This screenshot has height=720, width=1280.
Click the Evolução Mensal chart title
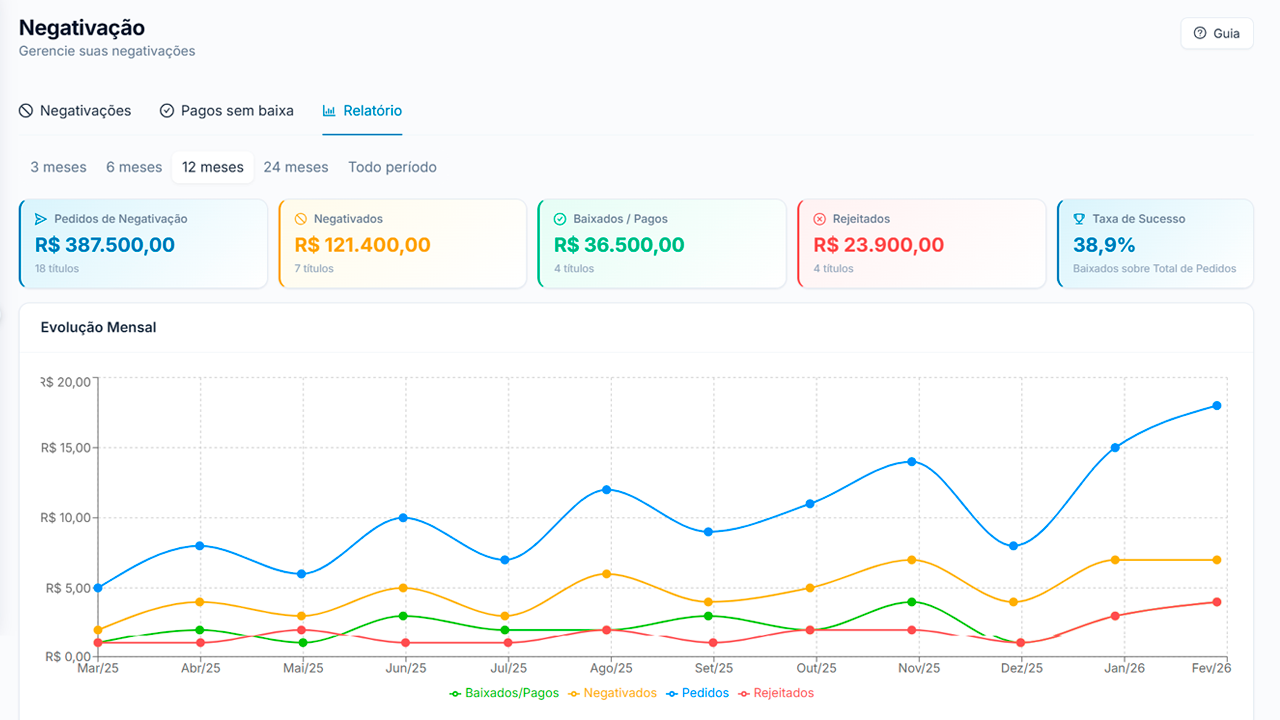pyautogui.click(x=98, y=327)
